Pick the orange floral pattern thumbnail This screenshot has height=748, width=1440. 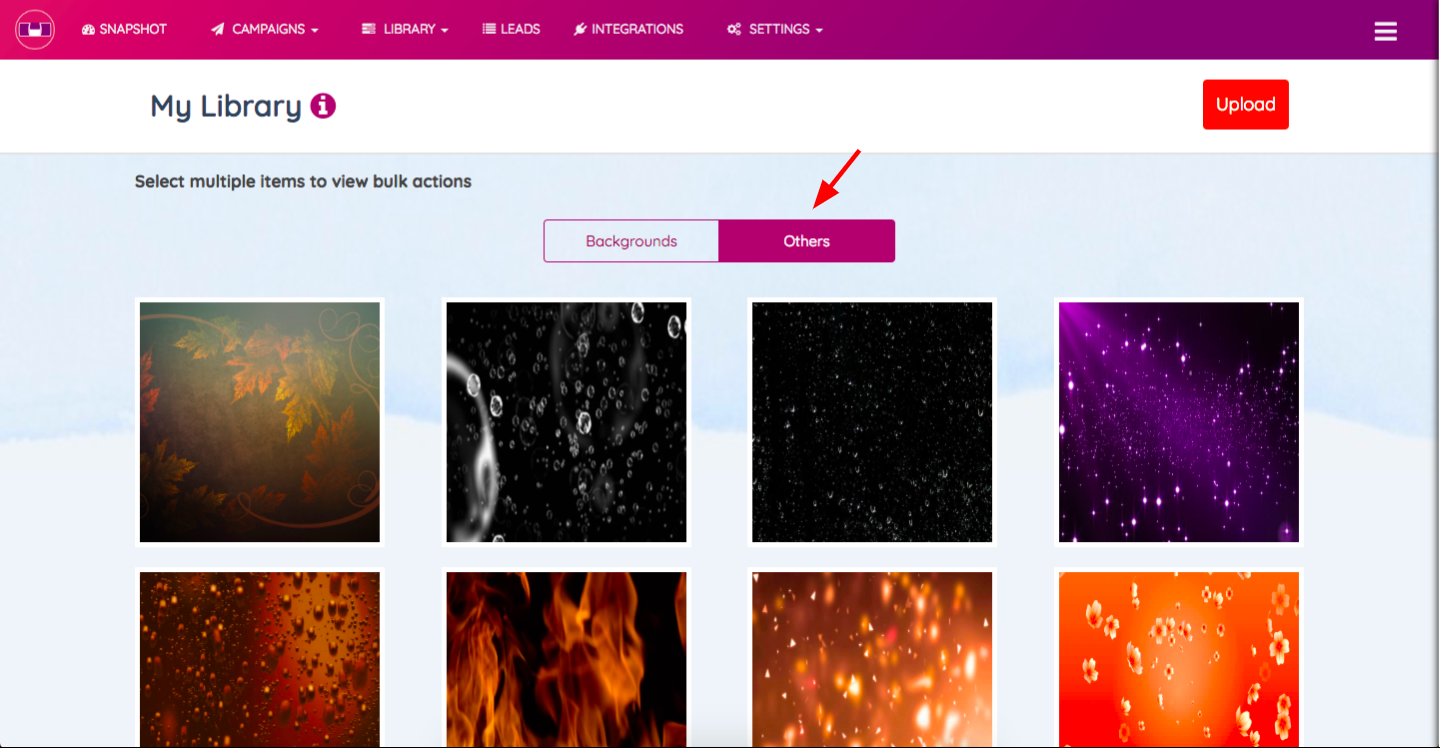[1179, 659]
